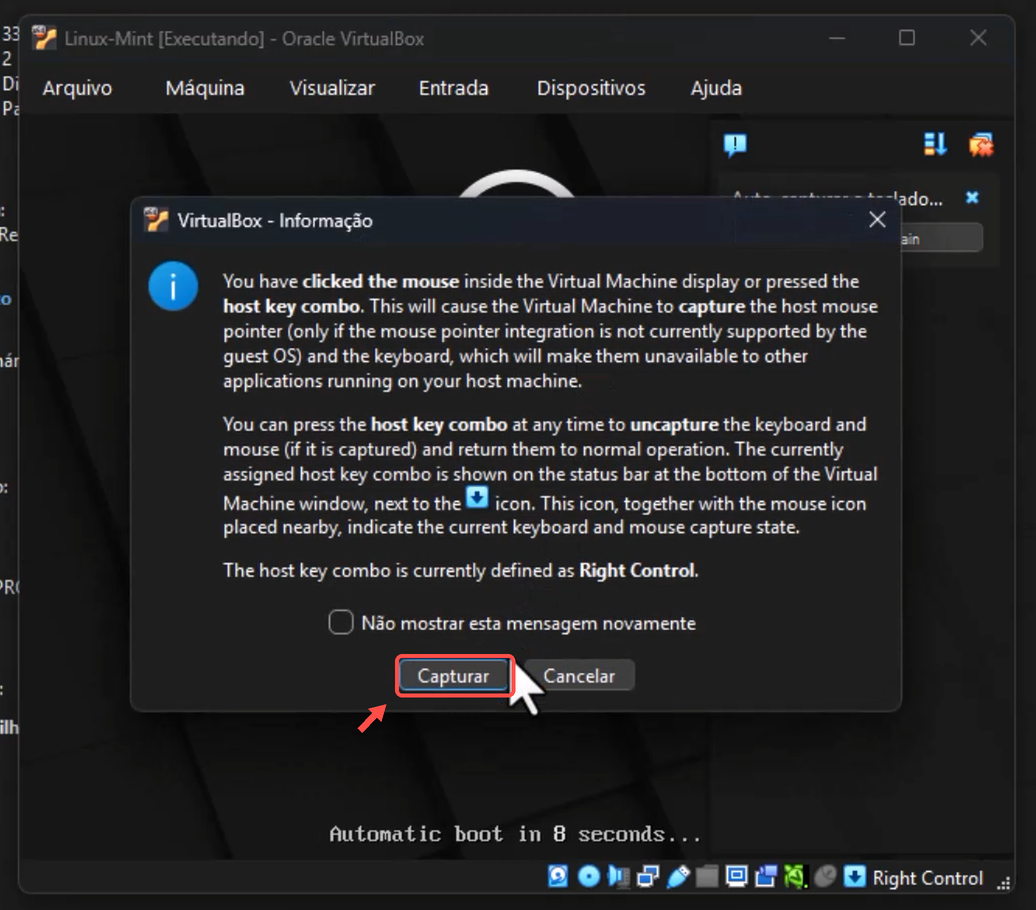Open the Dispositivos menu
This screenshot has height=910, width=1036.
(x=591, y=88)
